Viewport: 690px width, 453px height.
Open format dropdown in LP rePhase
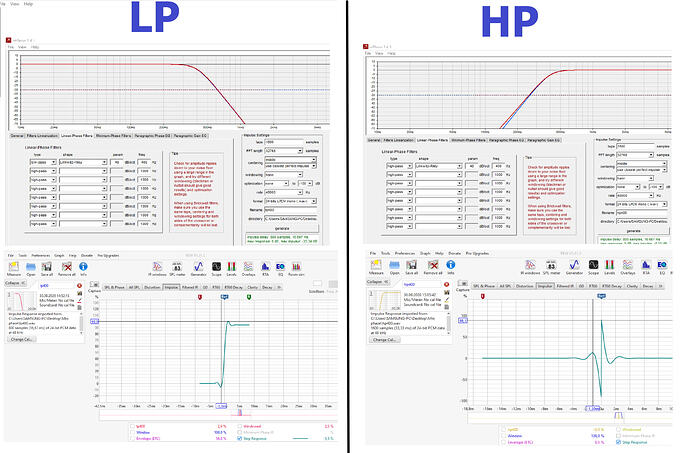click(x=290, y=201)
